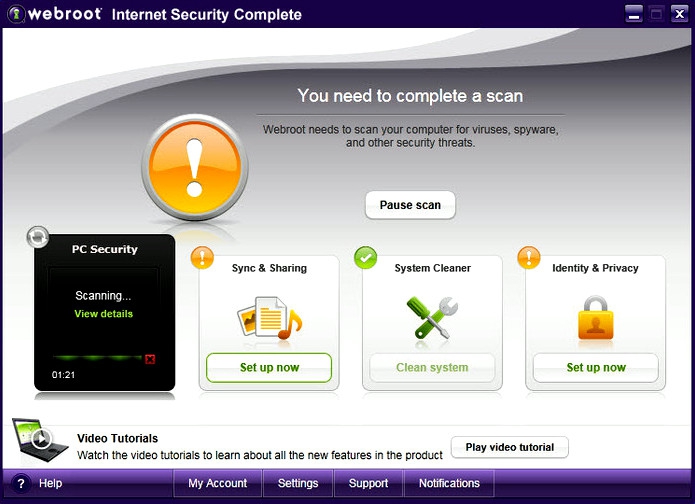The width and height of the screenshot is (695, 504).
Task: Click the 01:21 scan timer
Action: pyautogui.click(x=63, y=375)
